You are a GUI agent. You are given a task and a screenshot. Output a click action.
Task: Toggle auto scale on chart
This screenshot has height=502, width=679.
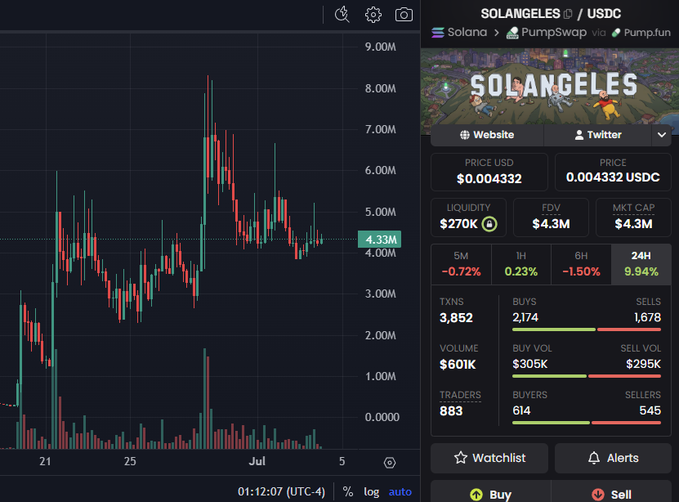coord(400,492)
